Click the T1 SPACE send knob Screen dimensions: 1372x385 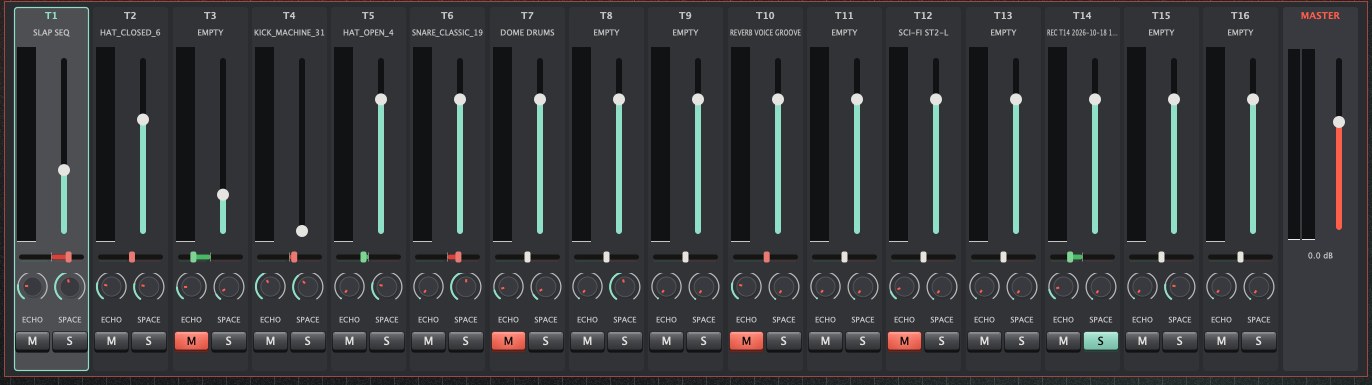pyautogui.click(x=69, y=288)
